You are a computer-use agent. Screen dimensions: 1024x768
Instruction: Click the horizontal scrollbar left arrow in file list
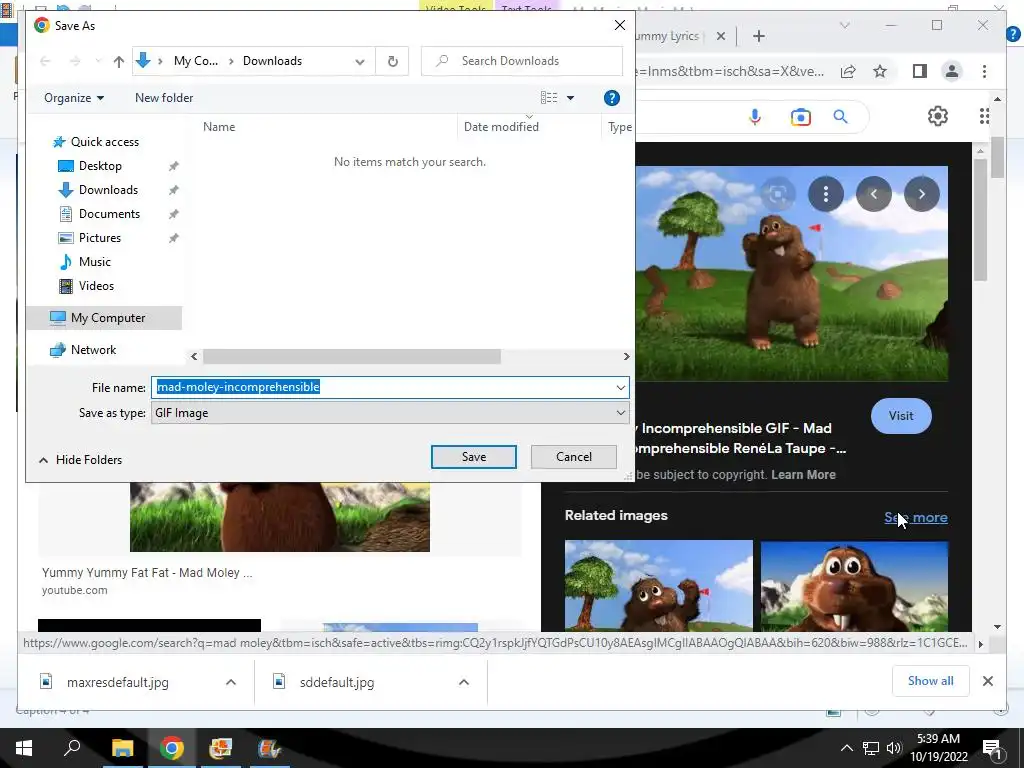pyautogui.click(x=194, y=357)
